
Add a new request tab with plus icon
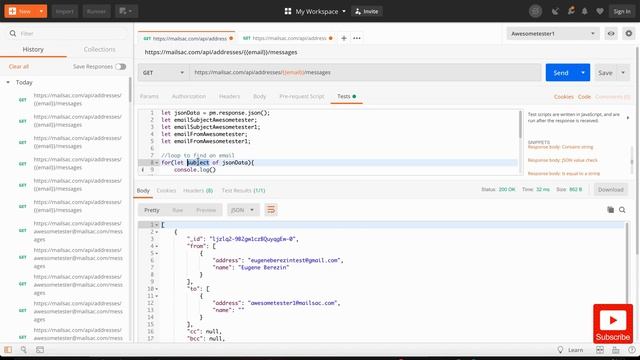344,38
